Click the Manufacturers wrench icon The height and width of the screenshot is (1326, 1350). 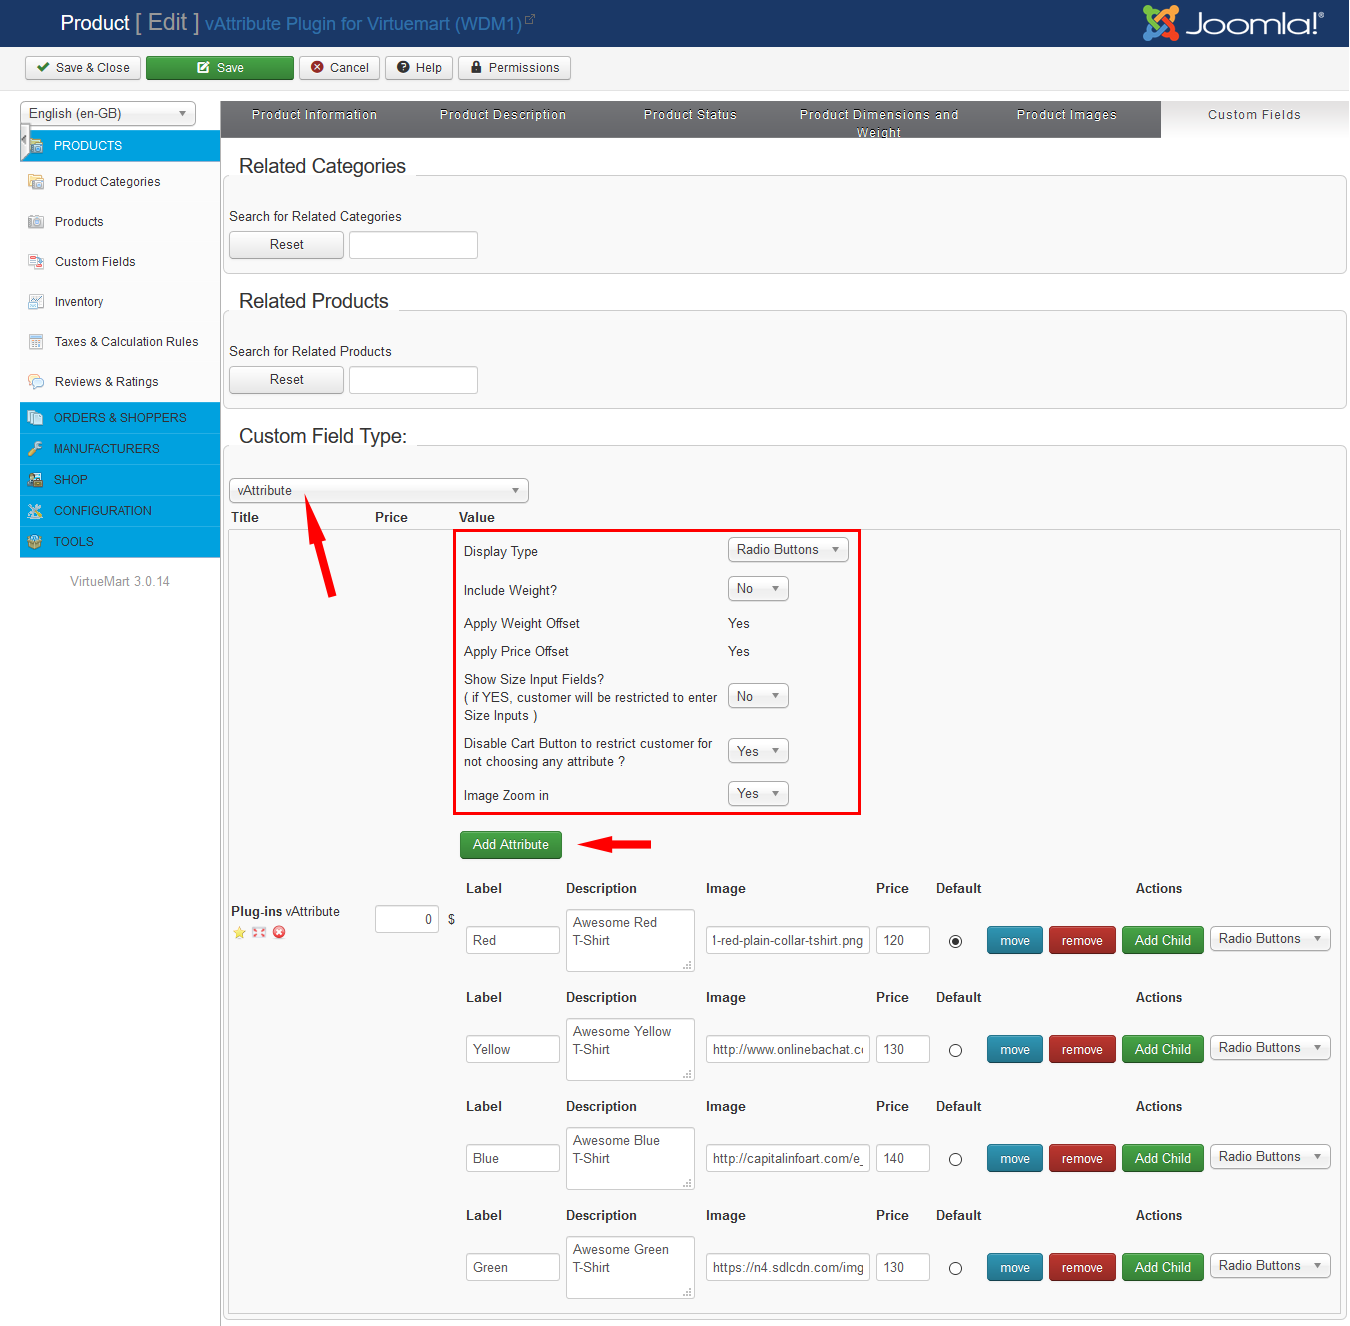(35, 449)
